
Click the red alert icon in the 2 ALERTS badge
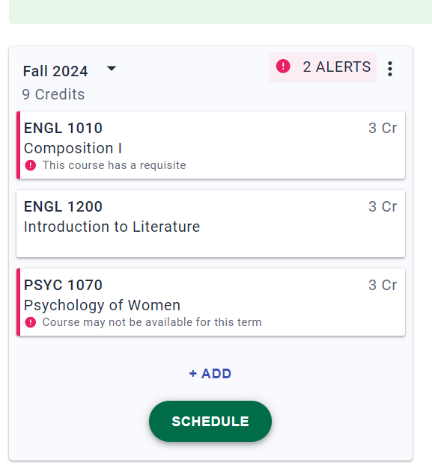point(283,66)
